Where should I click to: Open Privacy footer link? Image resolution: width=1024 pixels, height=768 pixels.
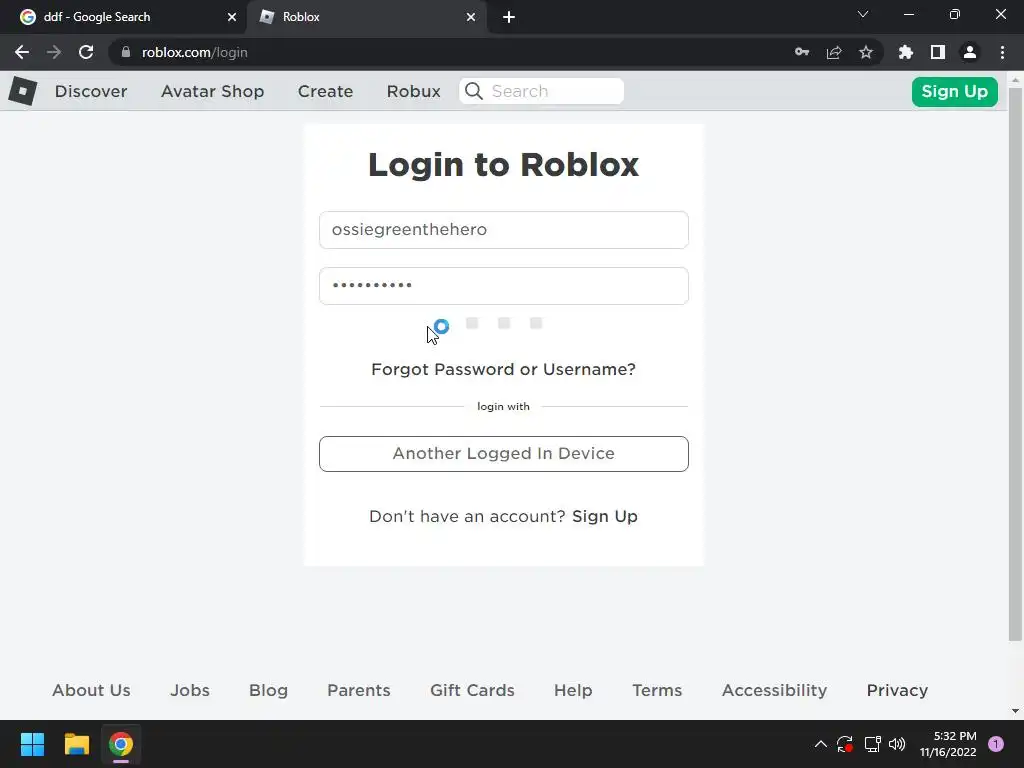pos(897,690)
